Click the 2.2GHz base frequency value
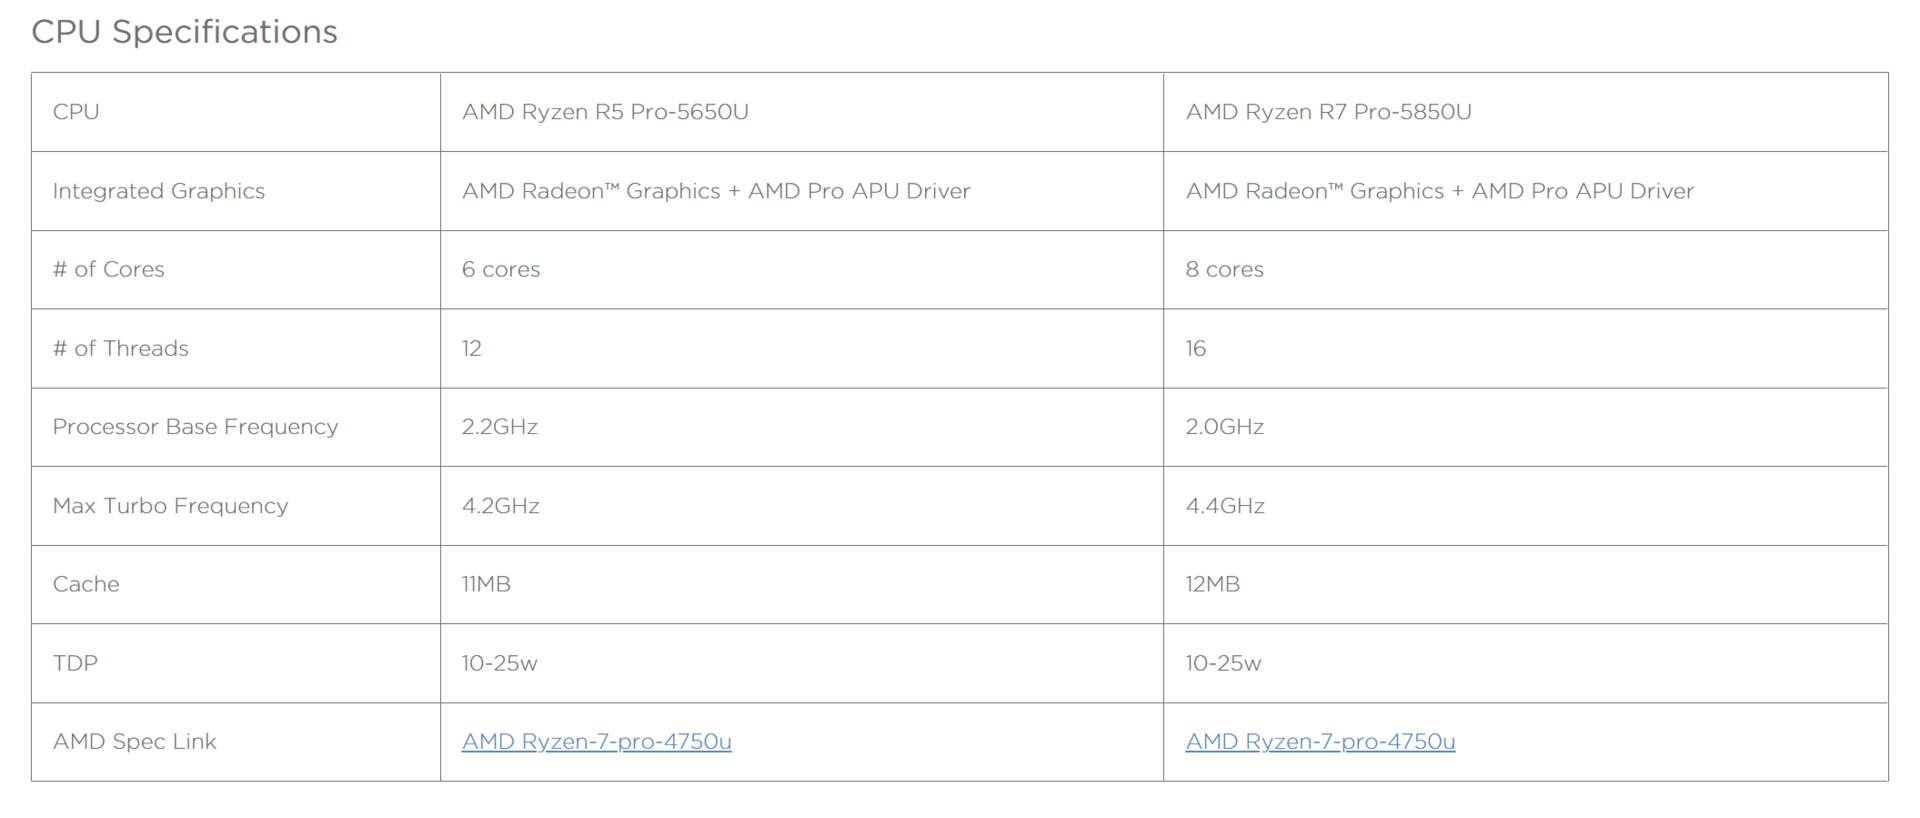 coord(499,427)
